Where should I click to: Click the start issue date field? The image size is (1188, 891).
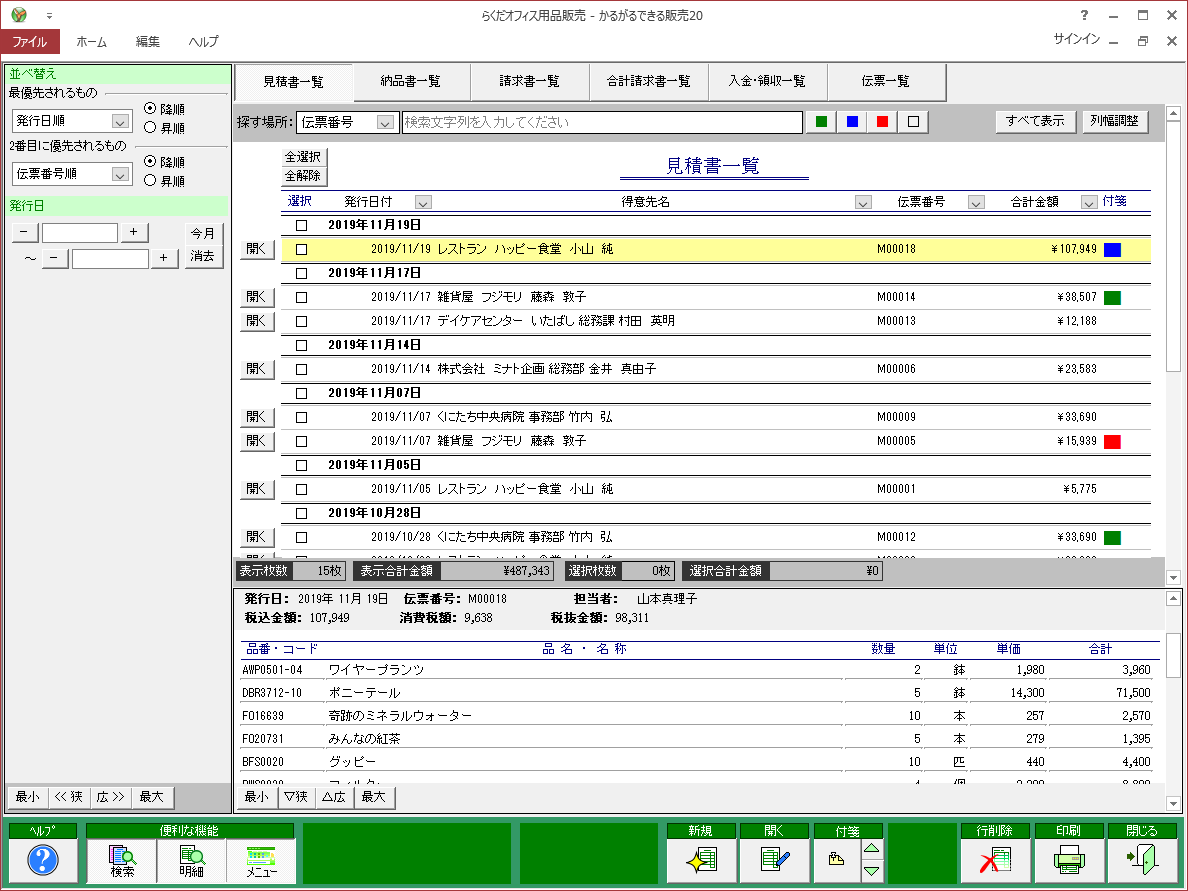(x=80, y=233)
